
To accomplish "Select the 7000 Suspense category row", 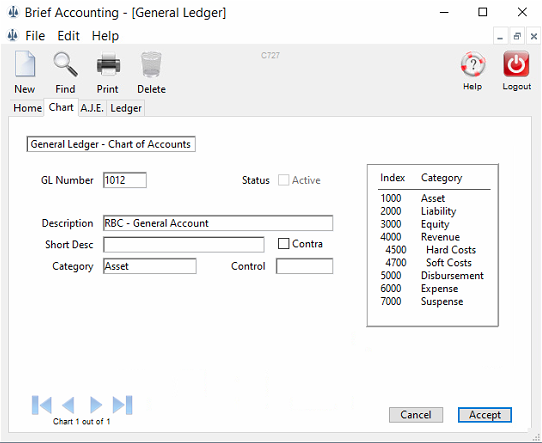I will (x=422, y=301).
